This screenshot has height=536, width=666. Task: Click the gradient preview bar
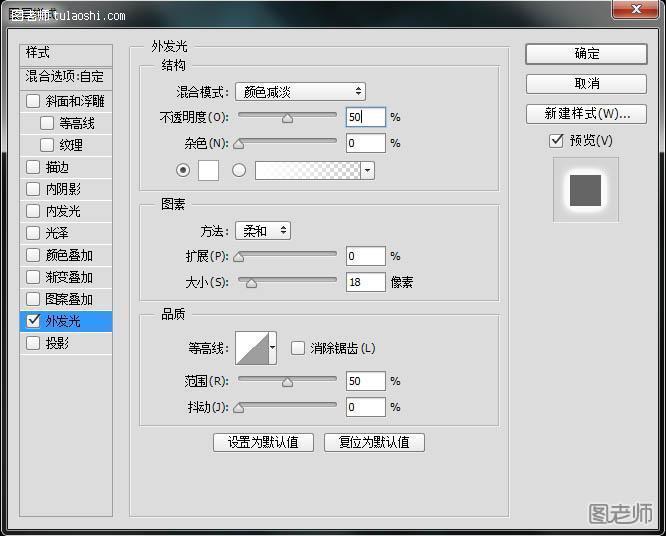click(308, 171)
